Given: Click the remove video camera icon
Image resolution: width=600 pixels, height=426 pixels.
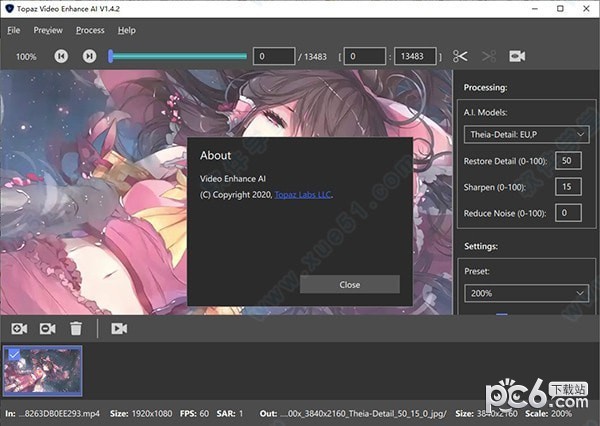Looking at the screenshot, I should 47,328.
